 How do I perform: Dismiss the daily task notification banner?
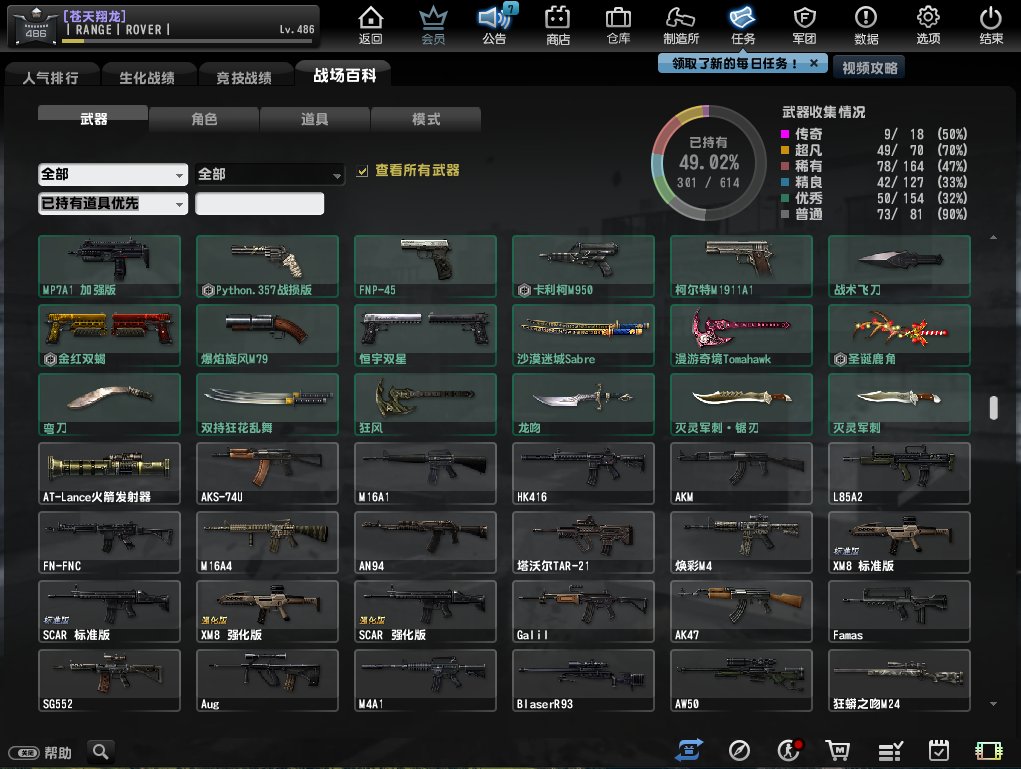pos(814,63)
